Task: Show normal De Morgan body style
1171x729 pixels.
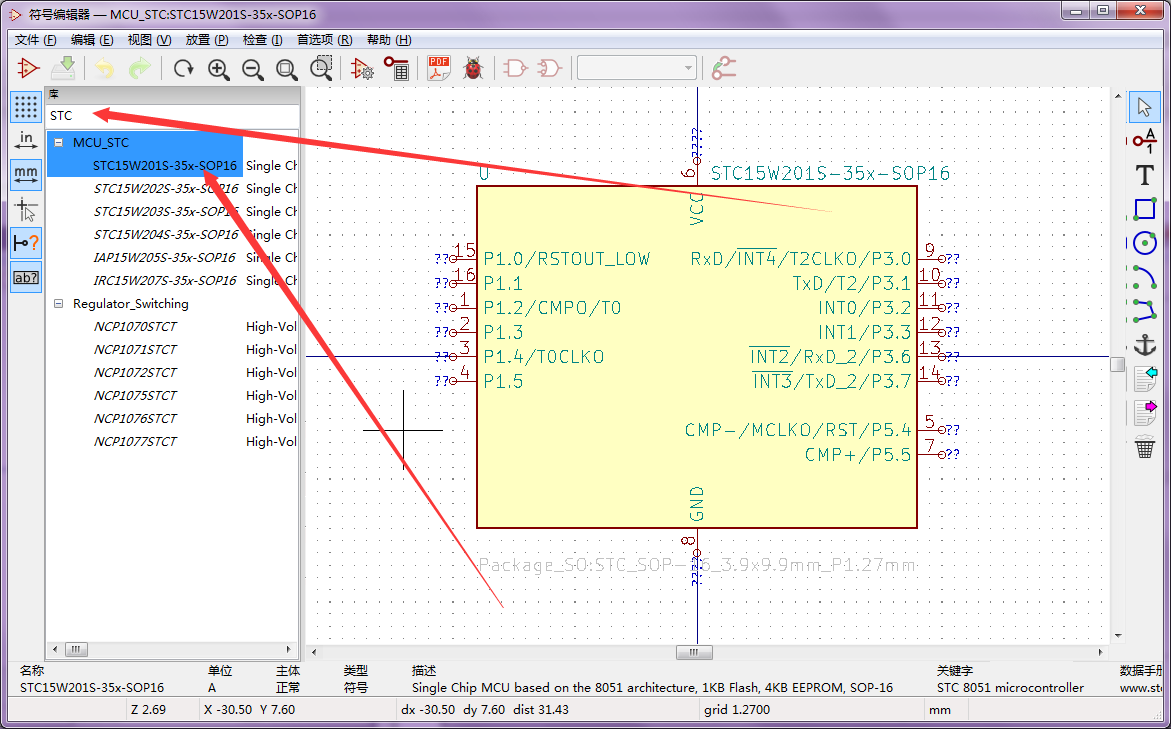Action: (515, 69)
